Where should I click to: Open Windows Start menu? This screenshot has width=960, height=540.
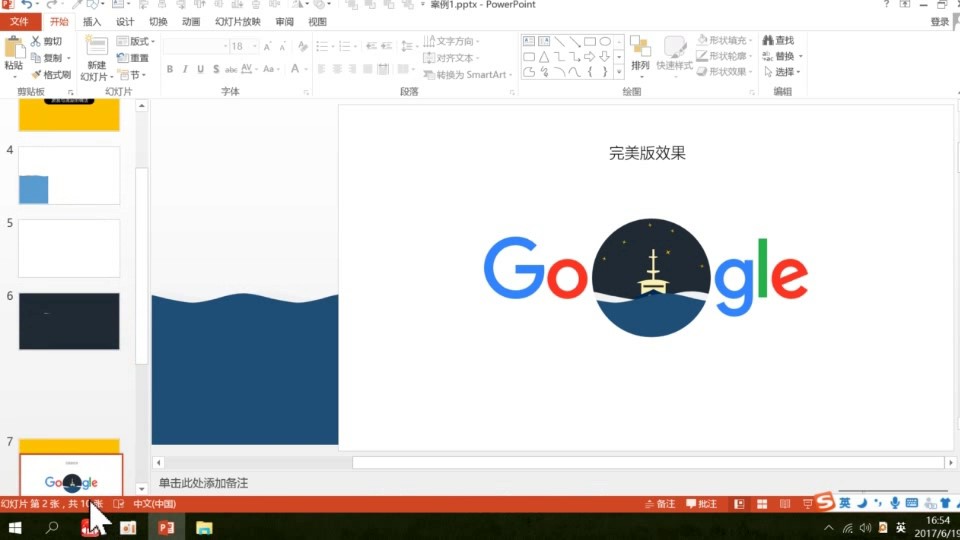(x=15, y=527)
